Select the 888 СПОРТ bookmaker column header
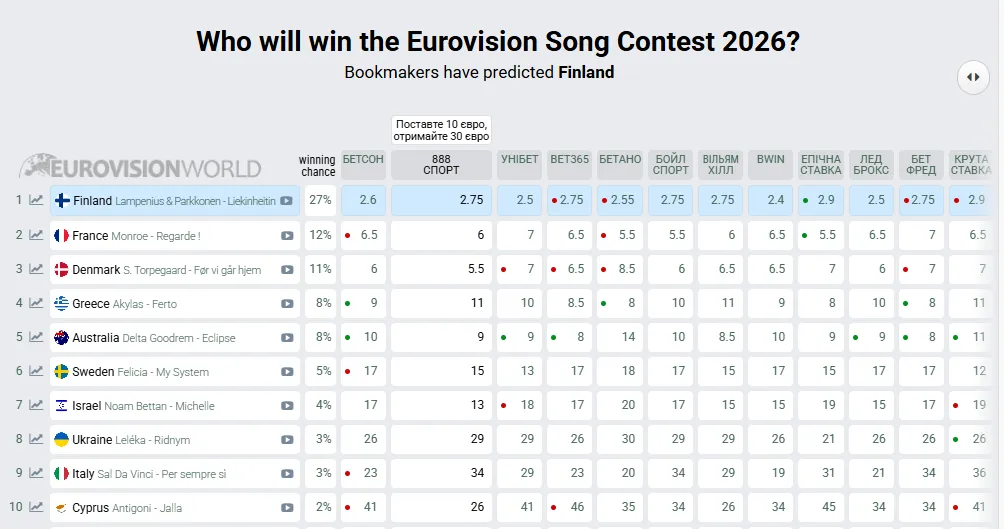The image size is (1004, 529). tap(441, 165)
